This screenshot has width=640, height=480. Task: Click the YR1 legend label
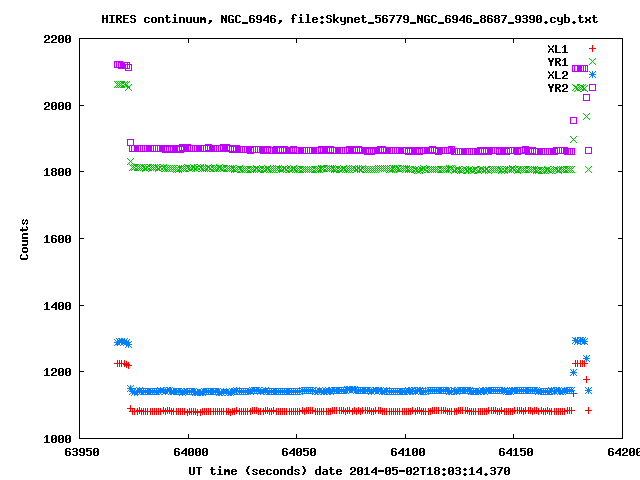click(558, 62)
